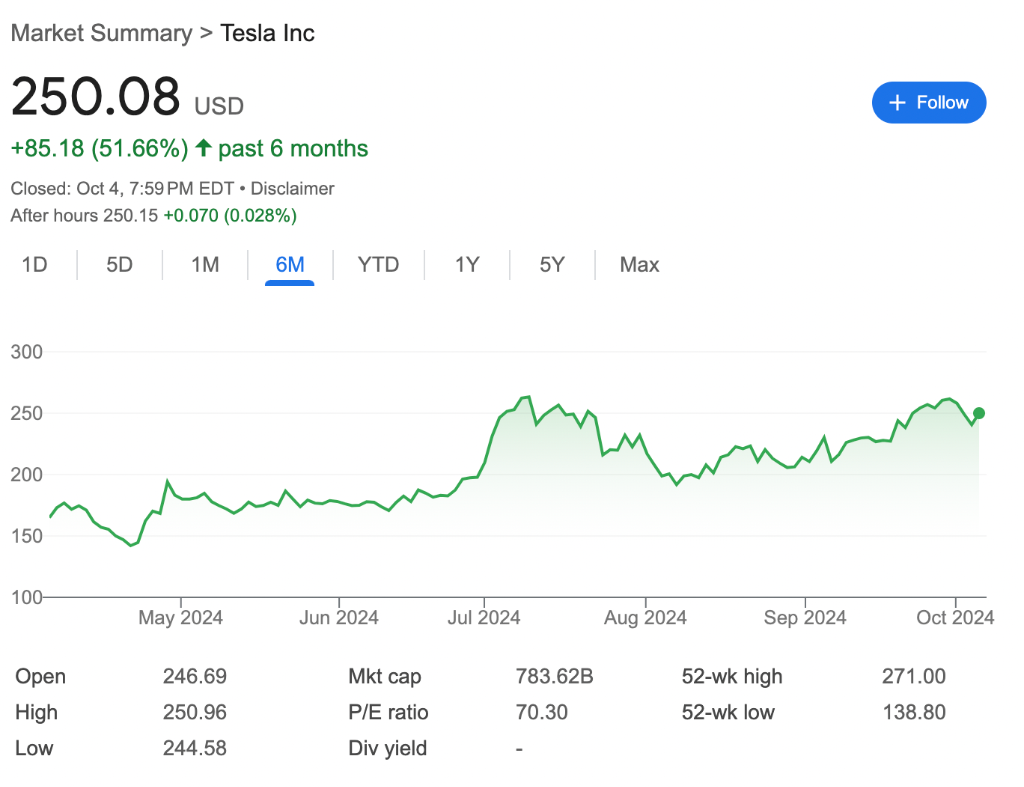Switch the chart to YTD
Viewport: 1024px width, 787px height.
tap(378, 265)
